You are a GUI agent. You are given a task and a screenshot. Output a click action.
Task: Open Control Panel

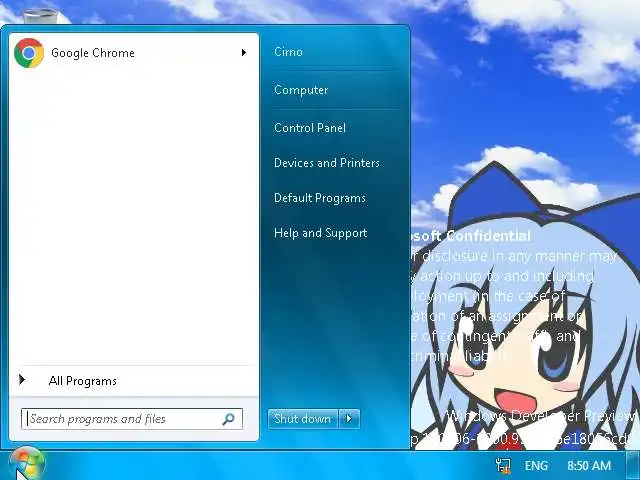[310, 128]
